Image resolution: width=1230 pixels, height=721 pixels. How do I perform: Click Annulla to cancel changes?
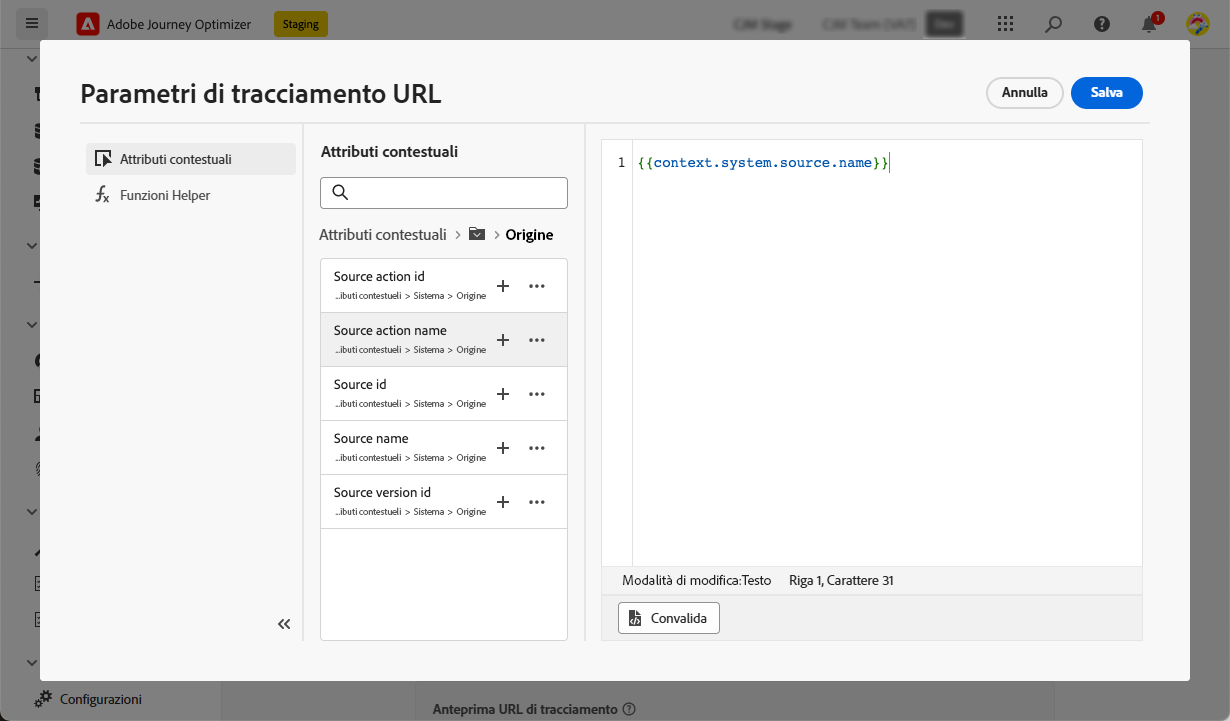pos(1024,92)
